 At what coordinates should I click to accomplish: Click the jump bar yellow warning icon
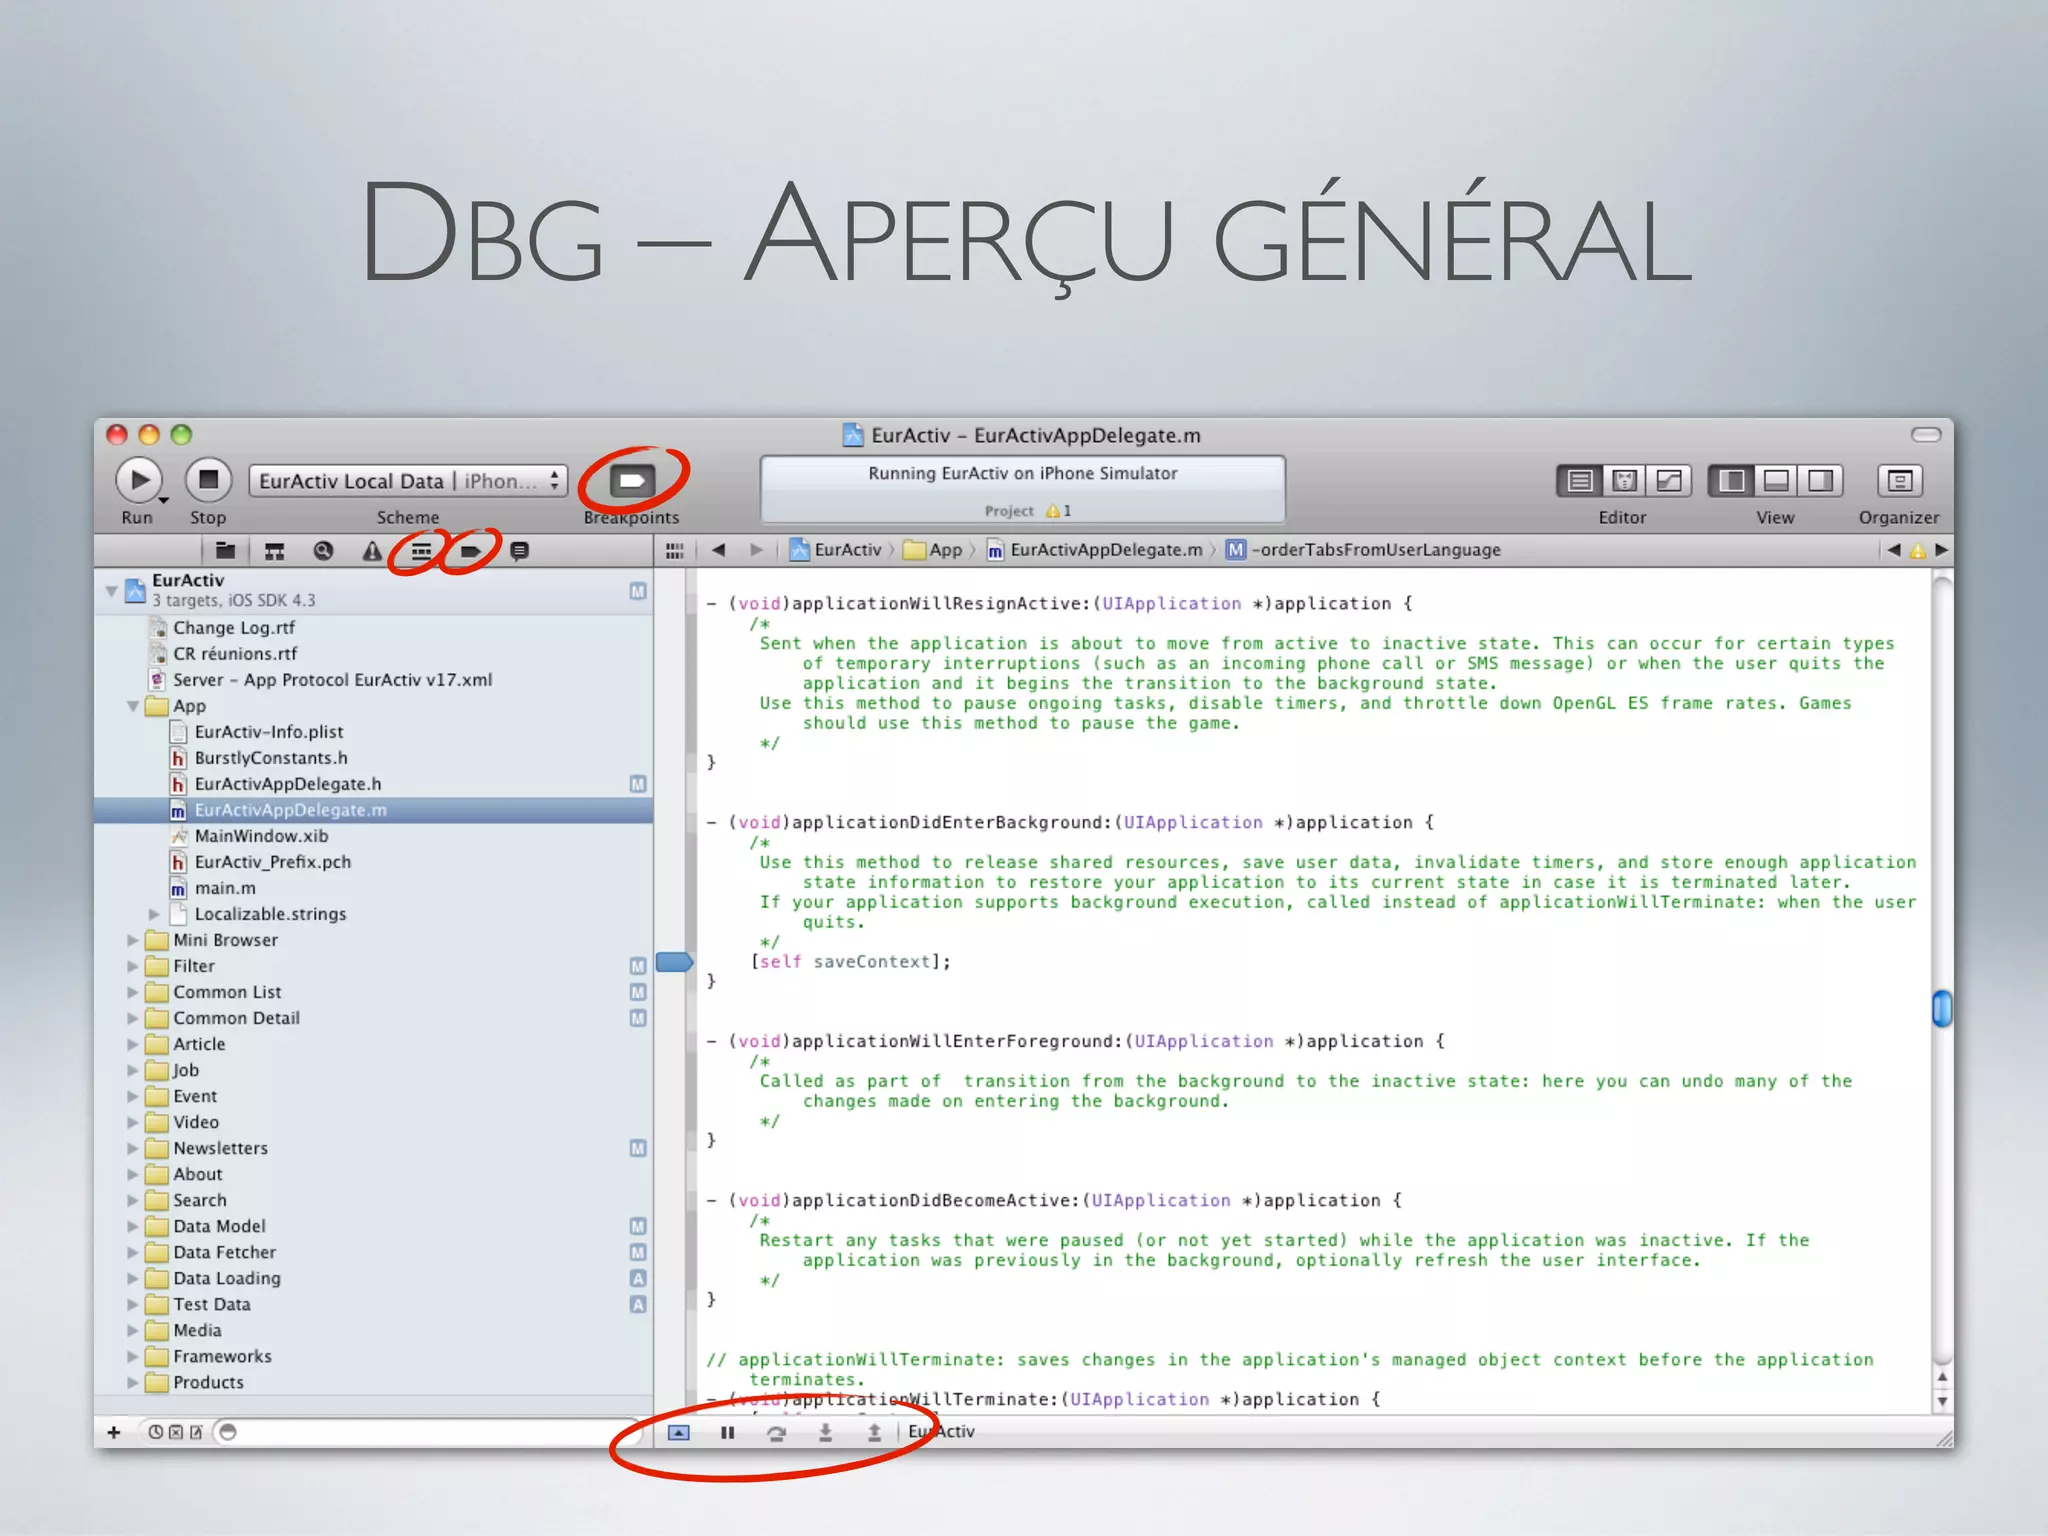[1917, 550]
